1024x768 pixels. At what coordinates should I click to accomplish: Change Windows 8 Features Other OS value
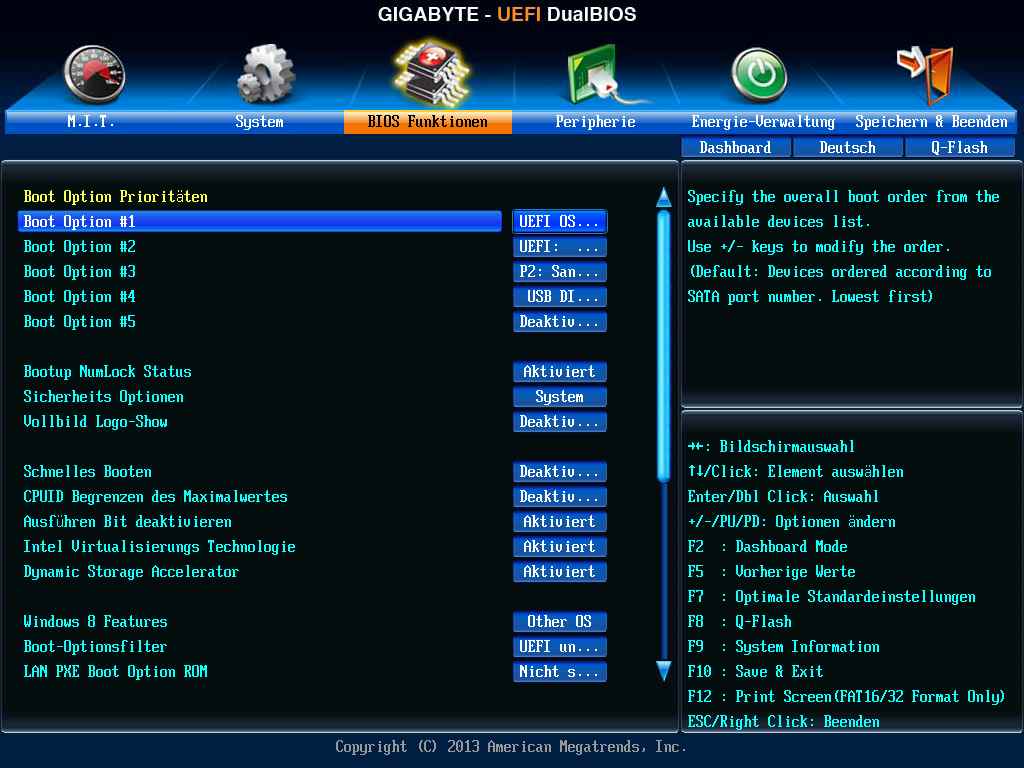[x=560, y=621]
